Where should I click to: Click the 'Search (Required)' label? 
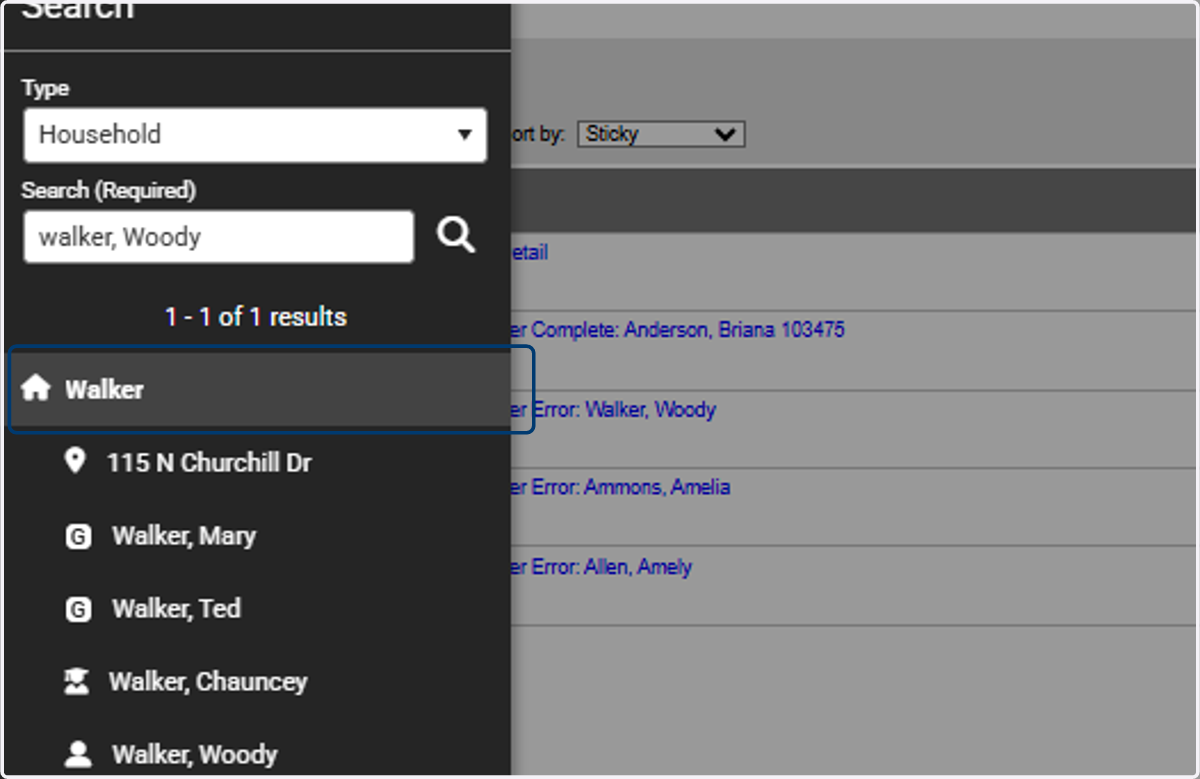(x=109, y=190)
